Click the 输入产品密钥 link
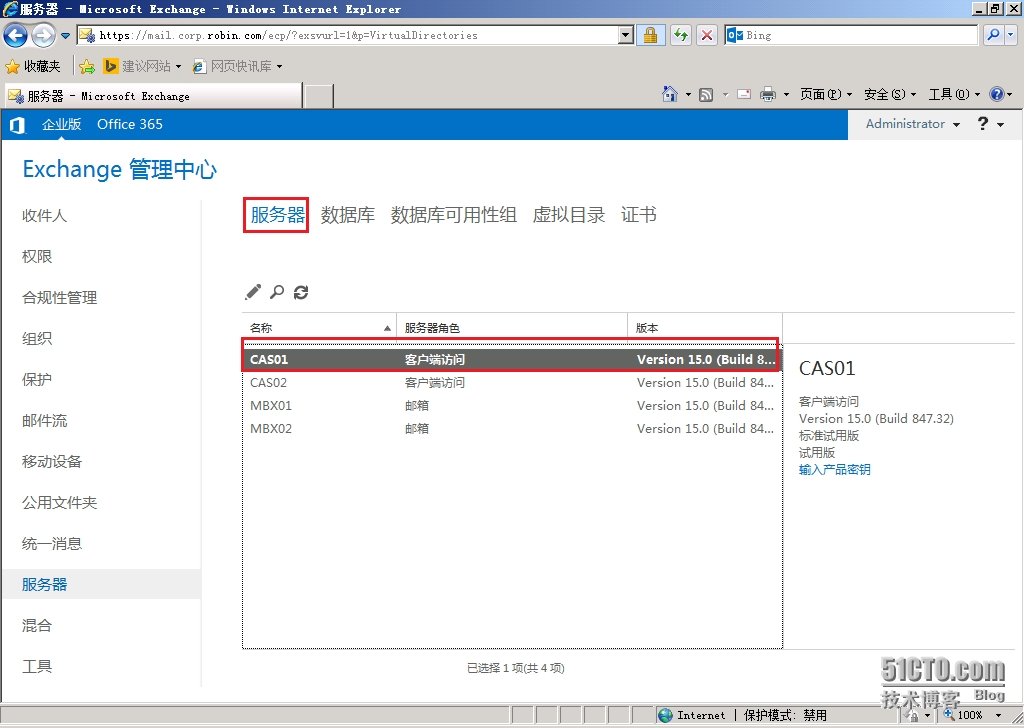Image resolution: width=1024 pixels, height=728 pixels. [x=834, y=469]
